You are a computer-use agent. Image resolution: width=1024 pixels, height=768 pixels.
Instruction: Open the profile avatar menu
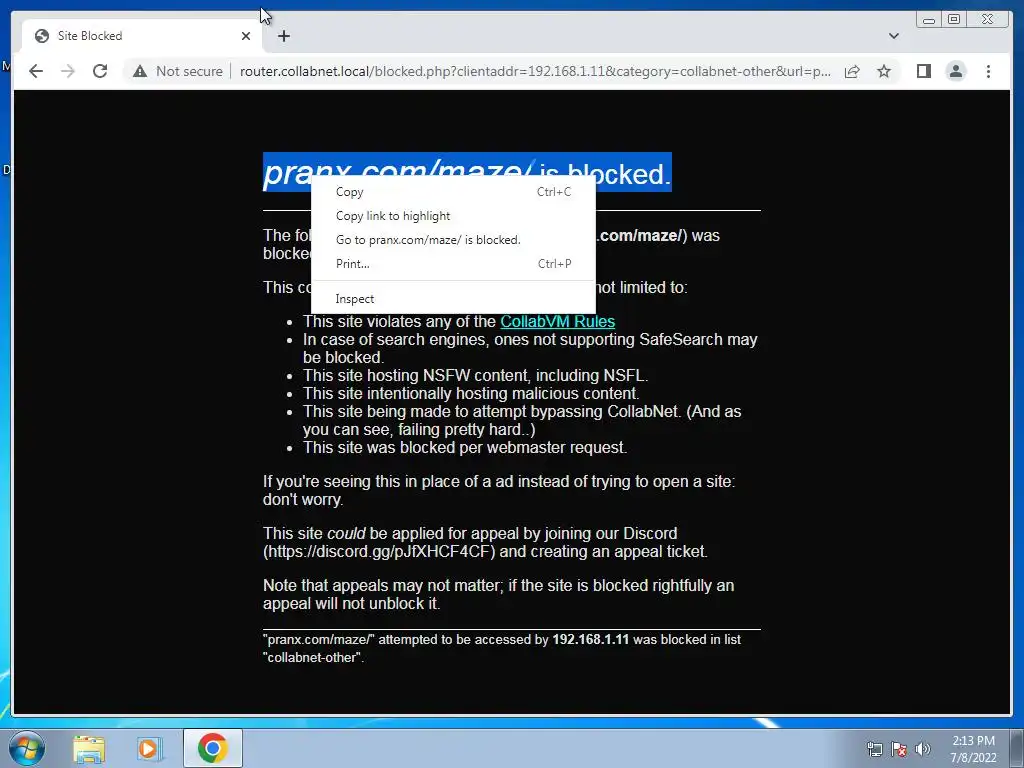955,71
